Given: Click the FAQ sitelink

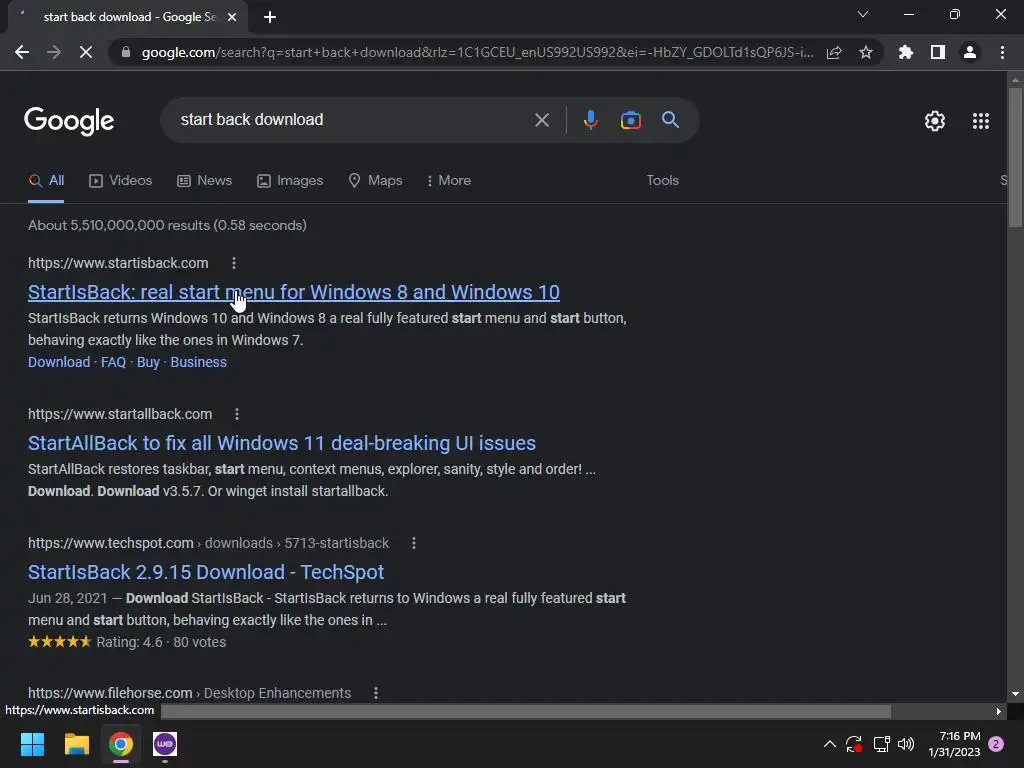Looking at the screenshot, I should pos(113,362).
